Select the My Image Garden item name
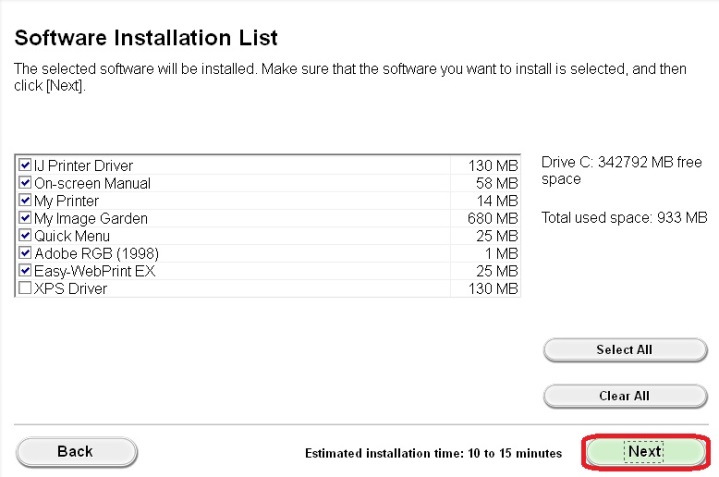The width and height of the screenshot is (719, 477). pos(90,218)
